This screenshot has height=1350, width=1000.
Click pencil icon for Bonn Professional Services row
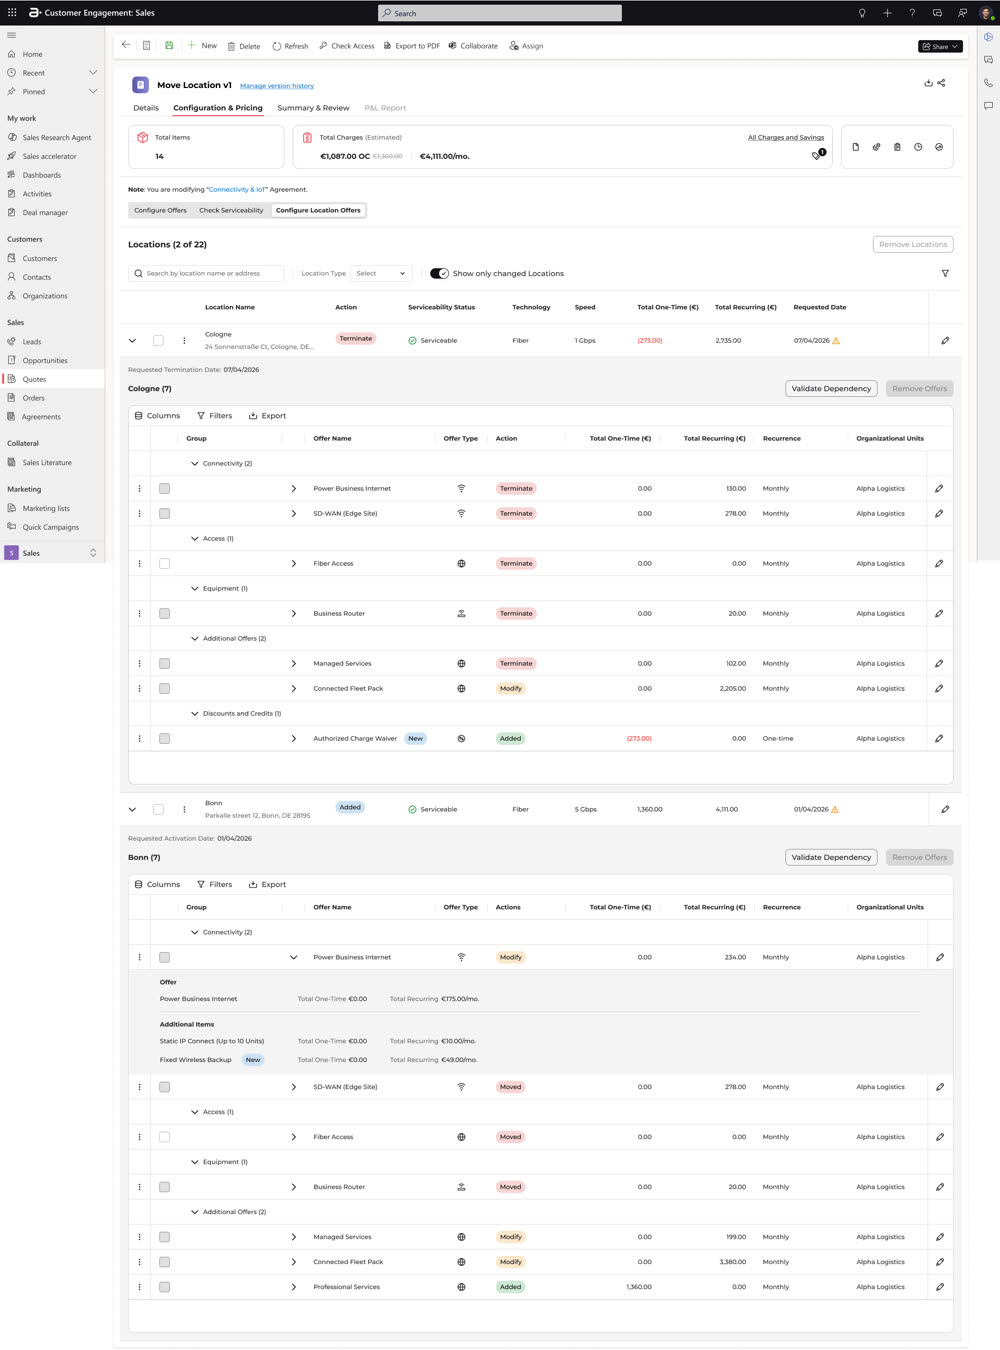[x=940, y=1287]
